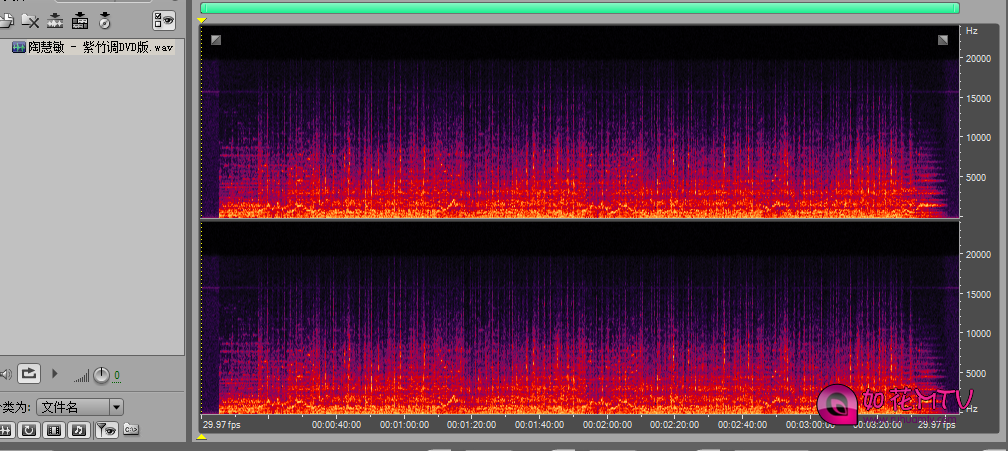The image size is (1008, 451).
Task: Click 20000 on the top channel frequency scale
Action: coord(978,58)
